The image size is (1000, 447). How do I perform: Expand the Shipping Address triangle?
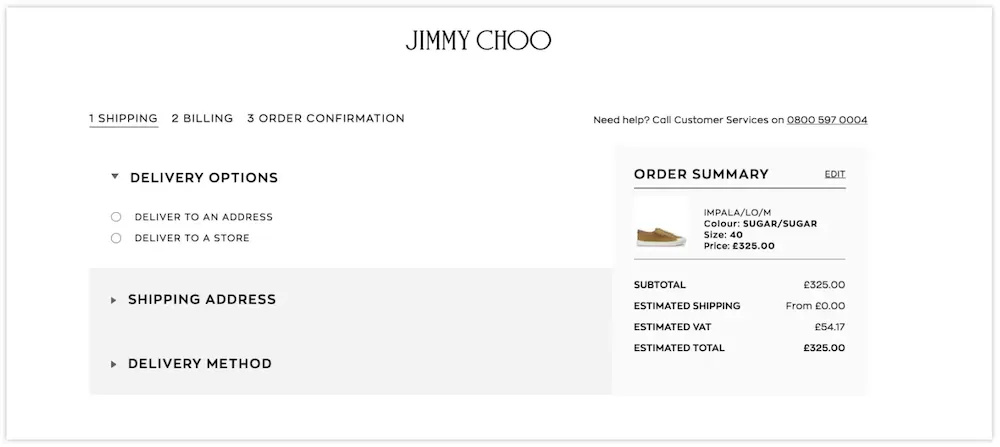114,300
